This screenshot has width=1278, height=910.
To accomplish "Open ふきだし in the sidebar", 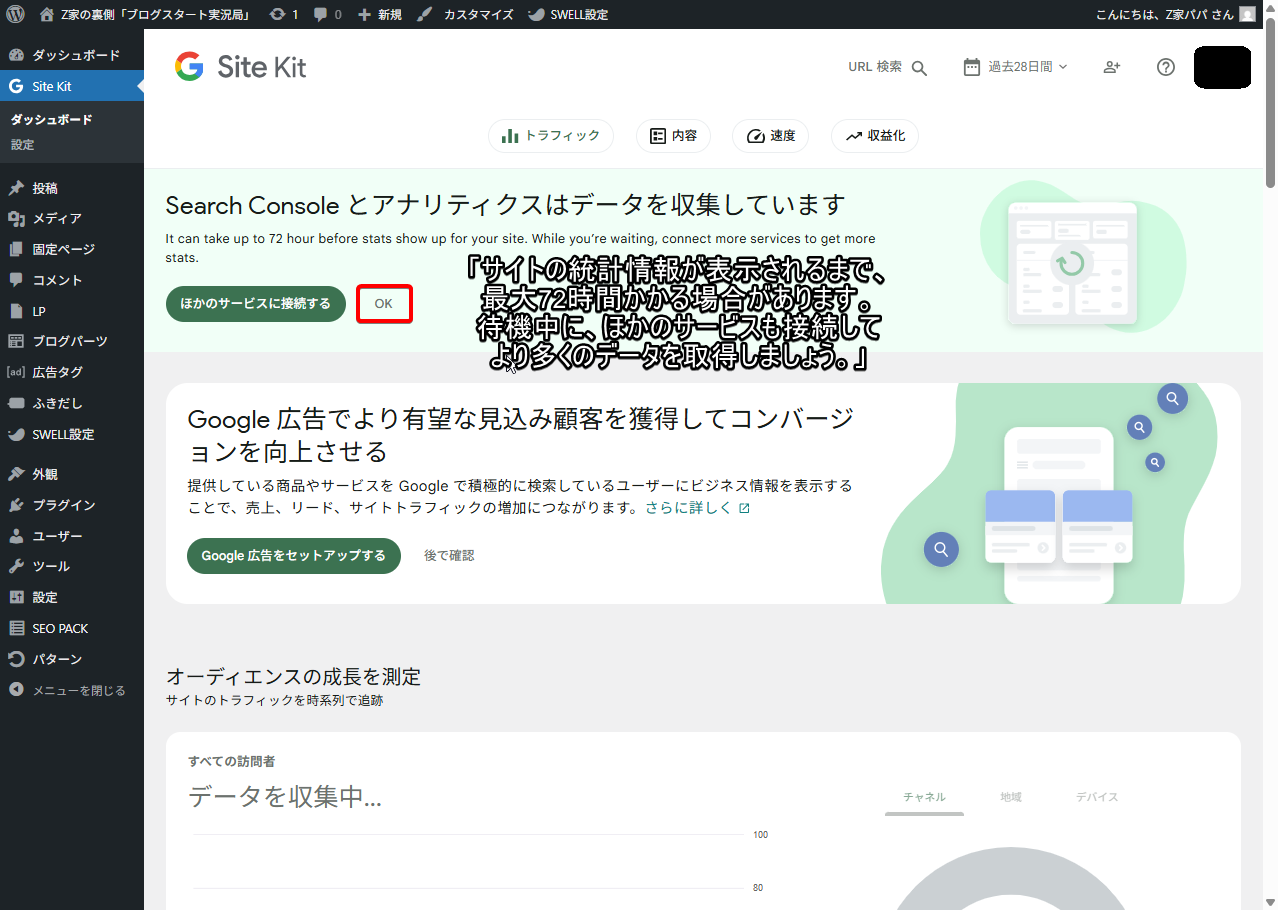I will point(72,403).
